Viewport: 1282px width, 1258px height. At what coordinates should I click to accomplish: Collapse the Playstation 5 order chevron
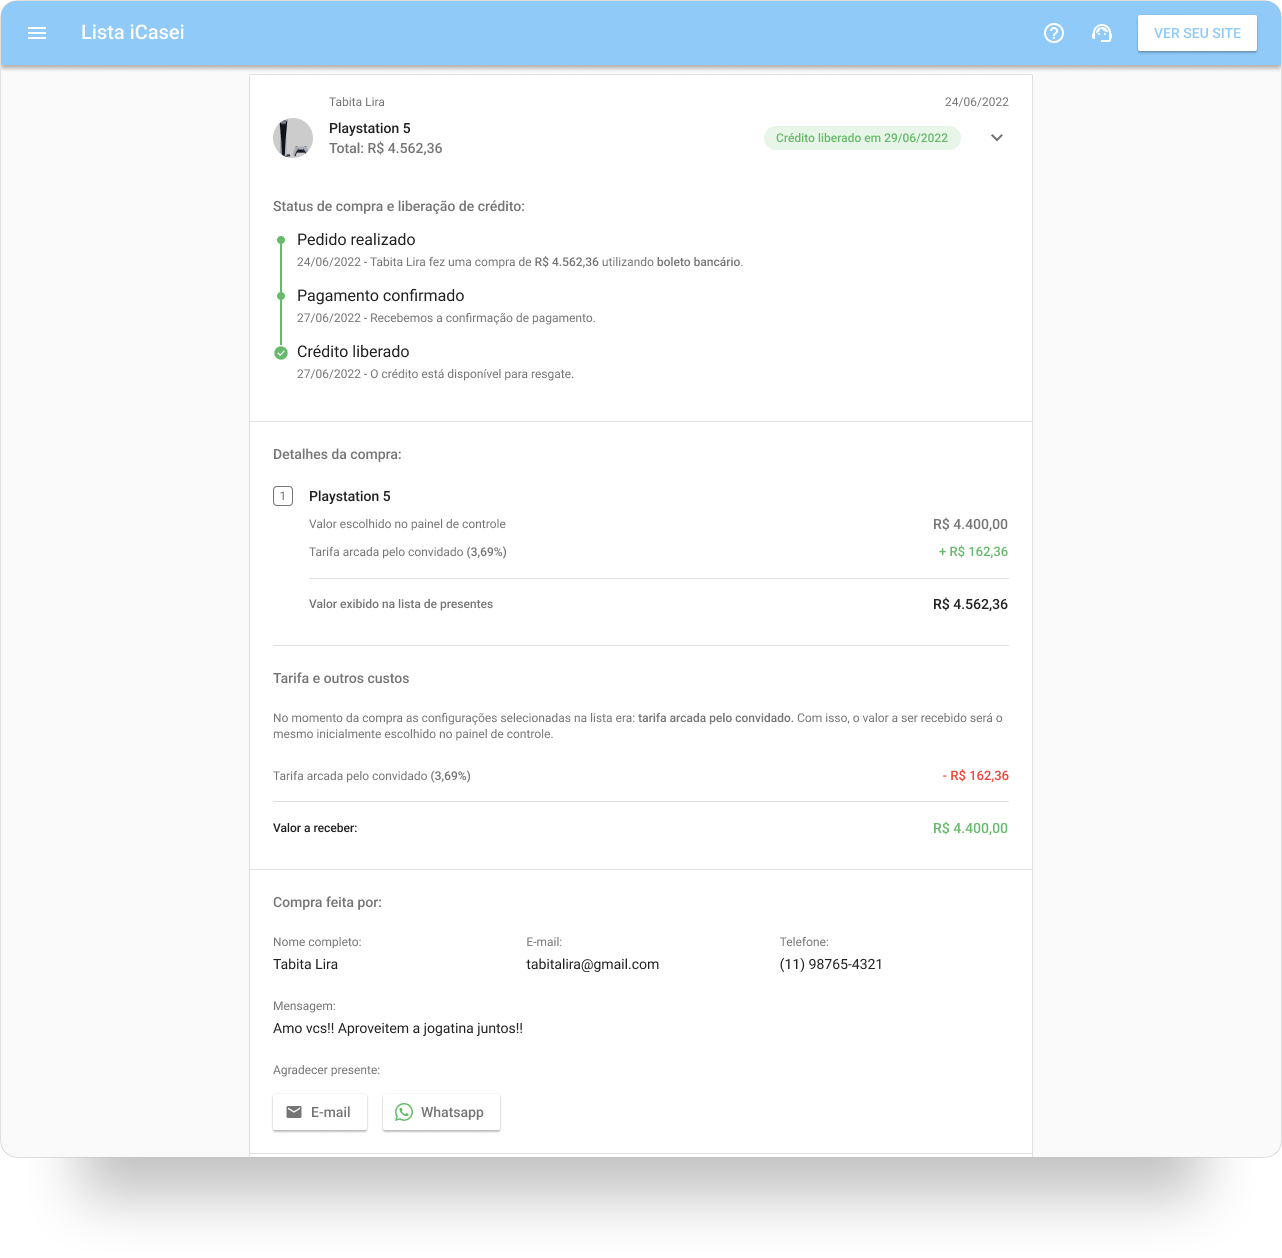pyautogui.click(x=997, y=138)
